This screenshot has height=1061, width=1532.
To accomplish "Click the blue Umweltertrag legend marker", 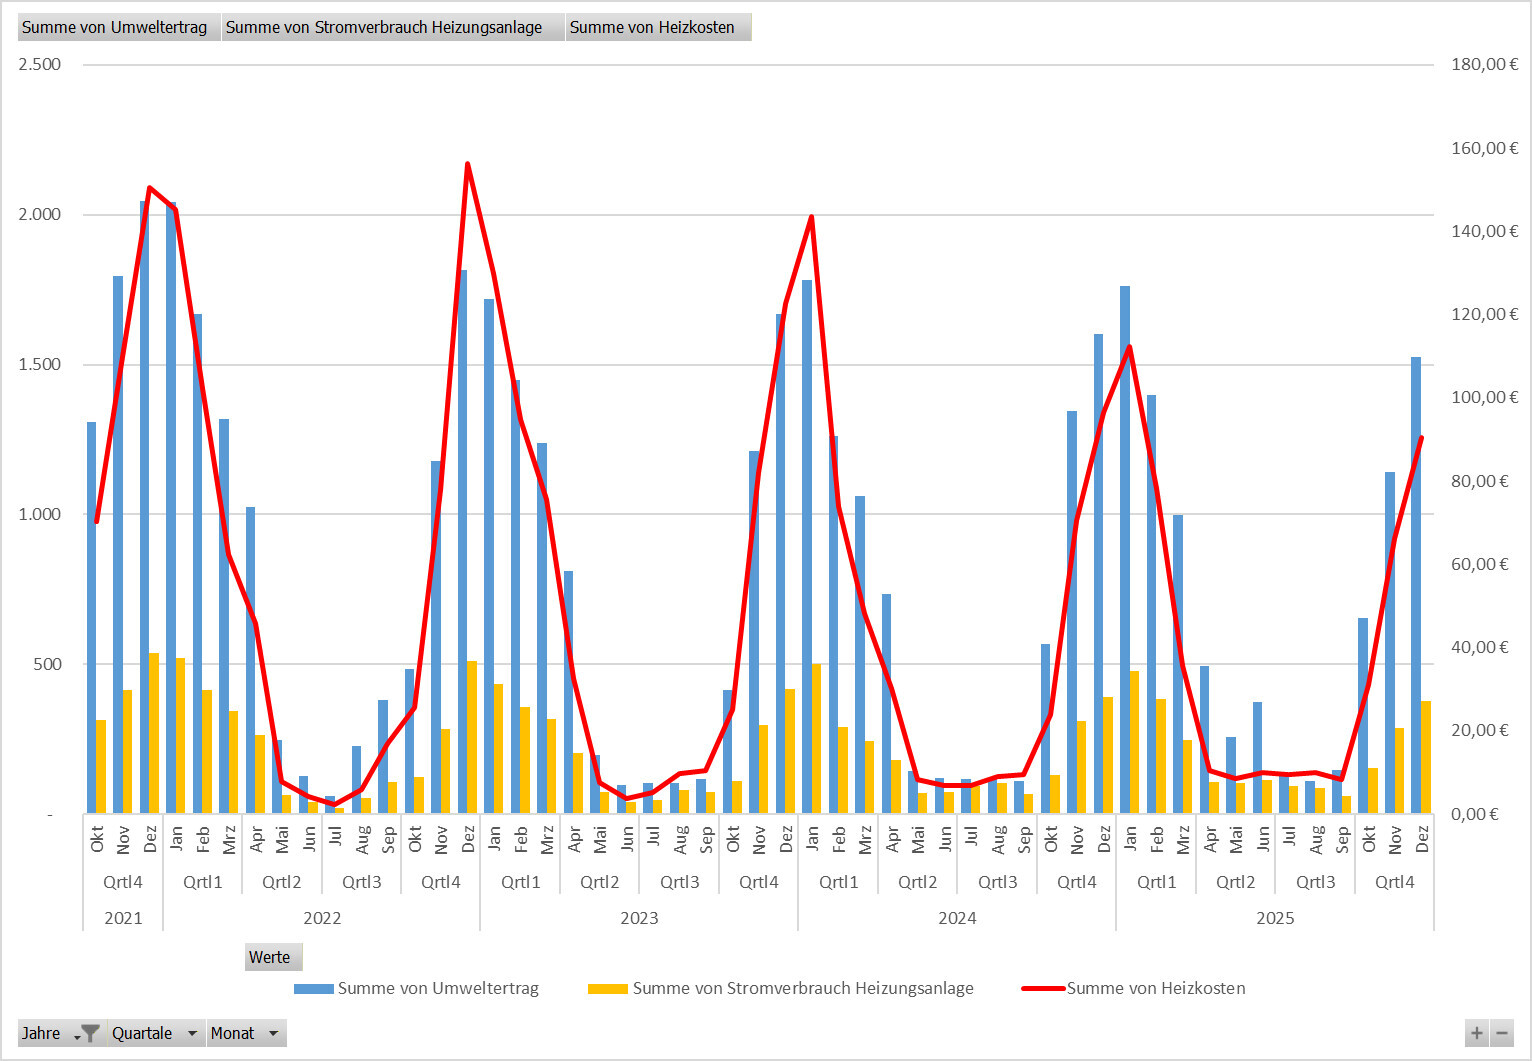I will [313, 989].
